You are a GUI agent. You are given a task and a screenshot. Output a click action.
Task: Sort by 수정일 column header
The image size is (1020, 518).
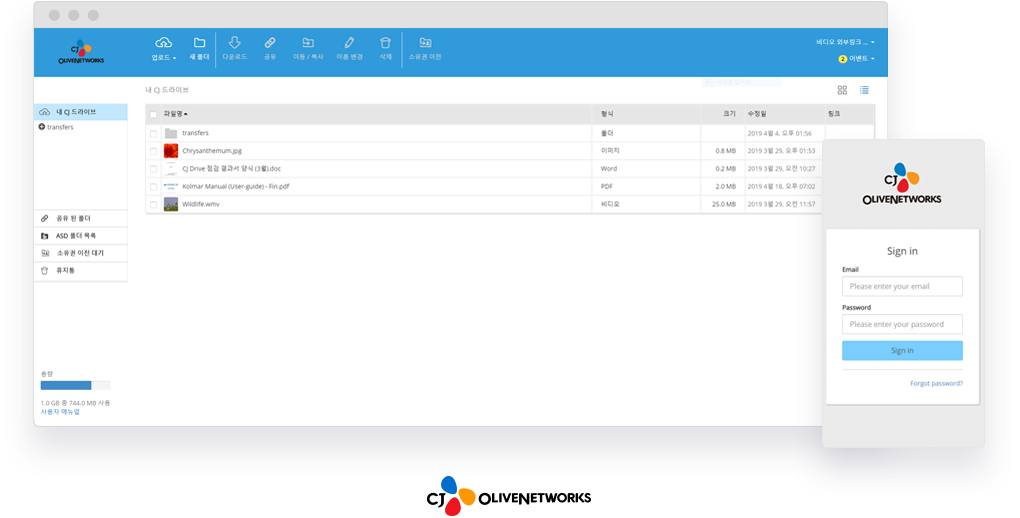(x=757, y=114)
